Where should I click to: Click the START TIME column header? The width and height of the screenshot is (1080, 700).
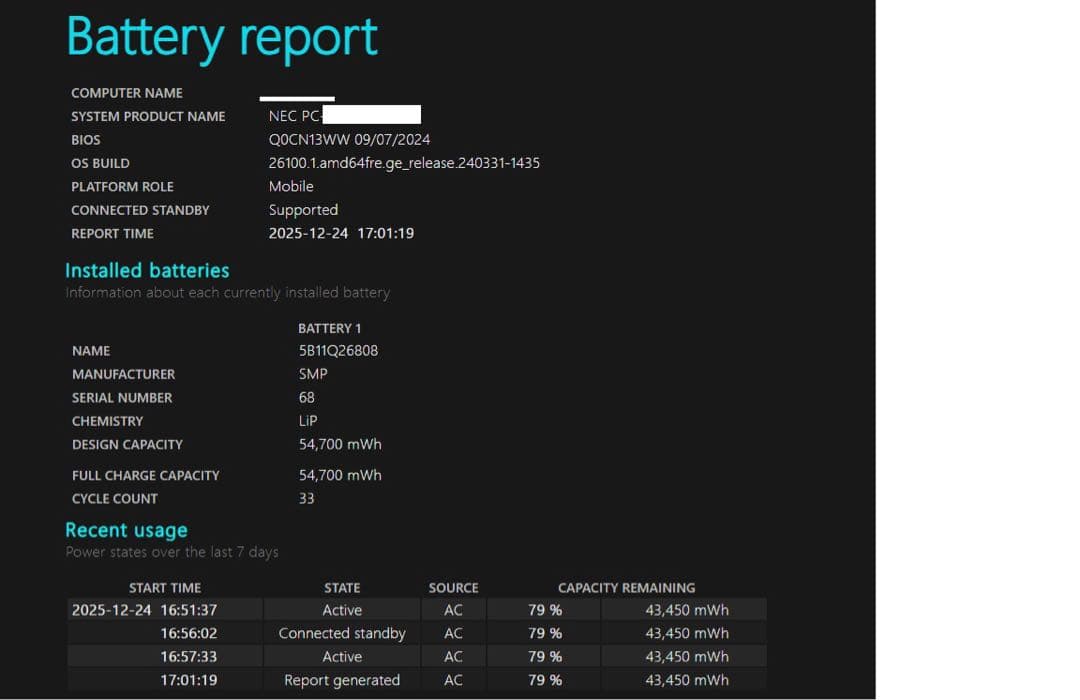click(x=165, y=588)
